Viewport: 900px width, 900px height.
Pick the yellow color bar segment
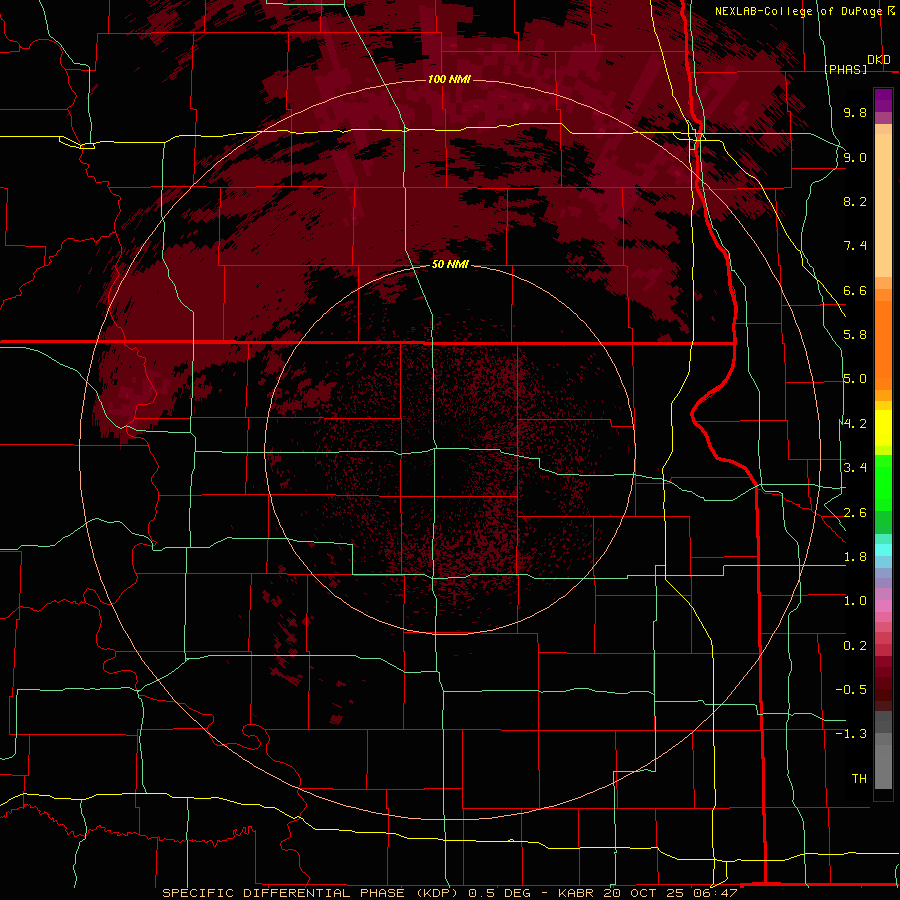coord(883,428)
